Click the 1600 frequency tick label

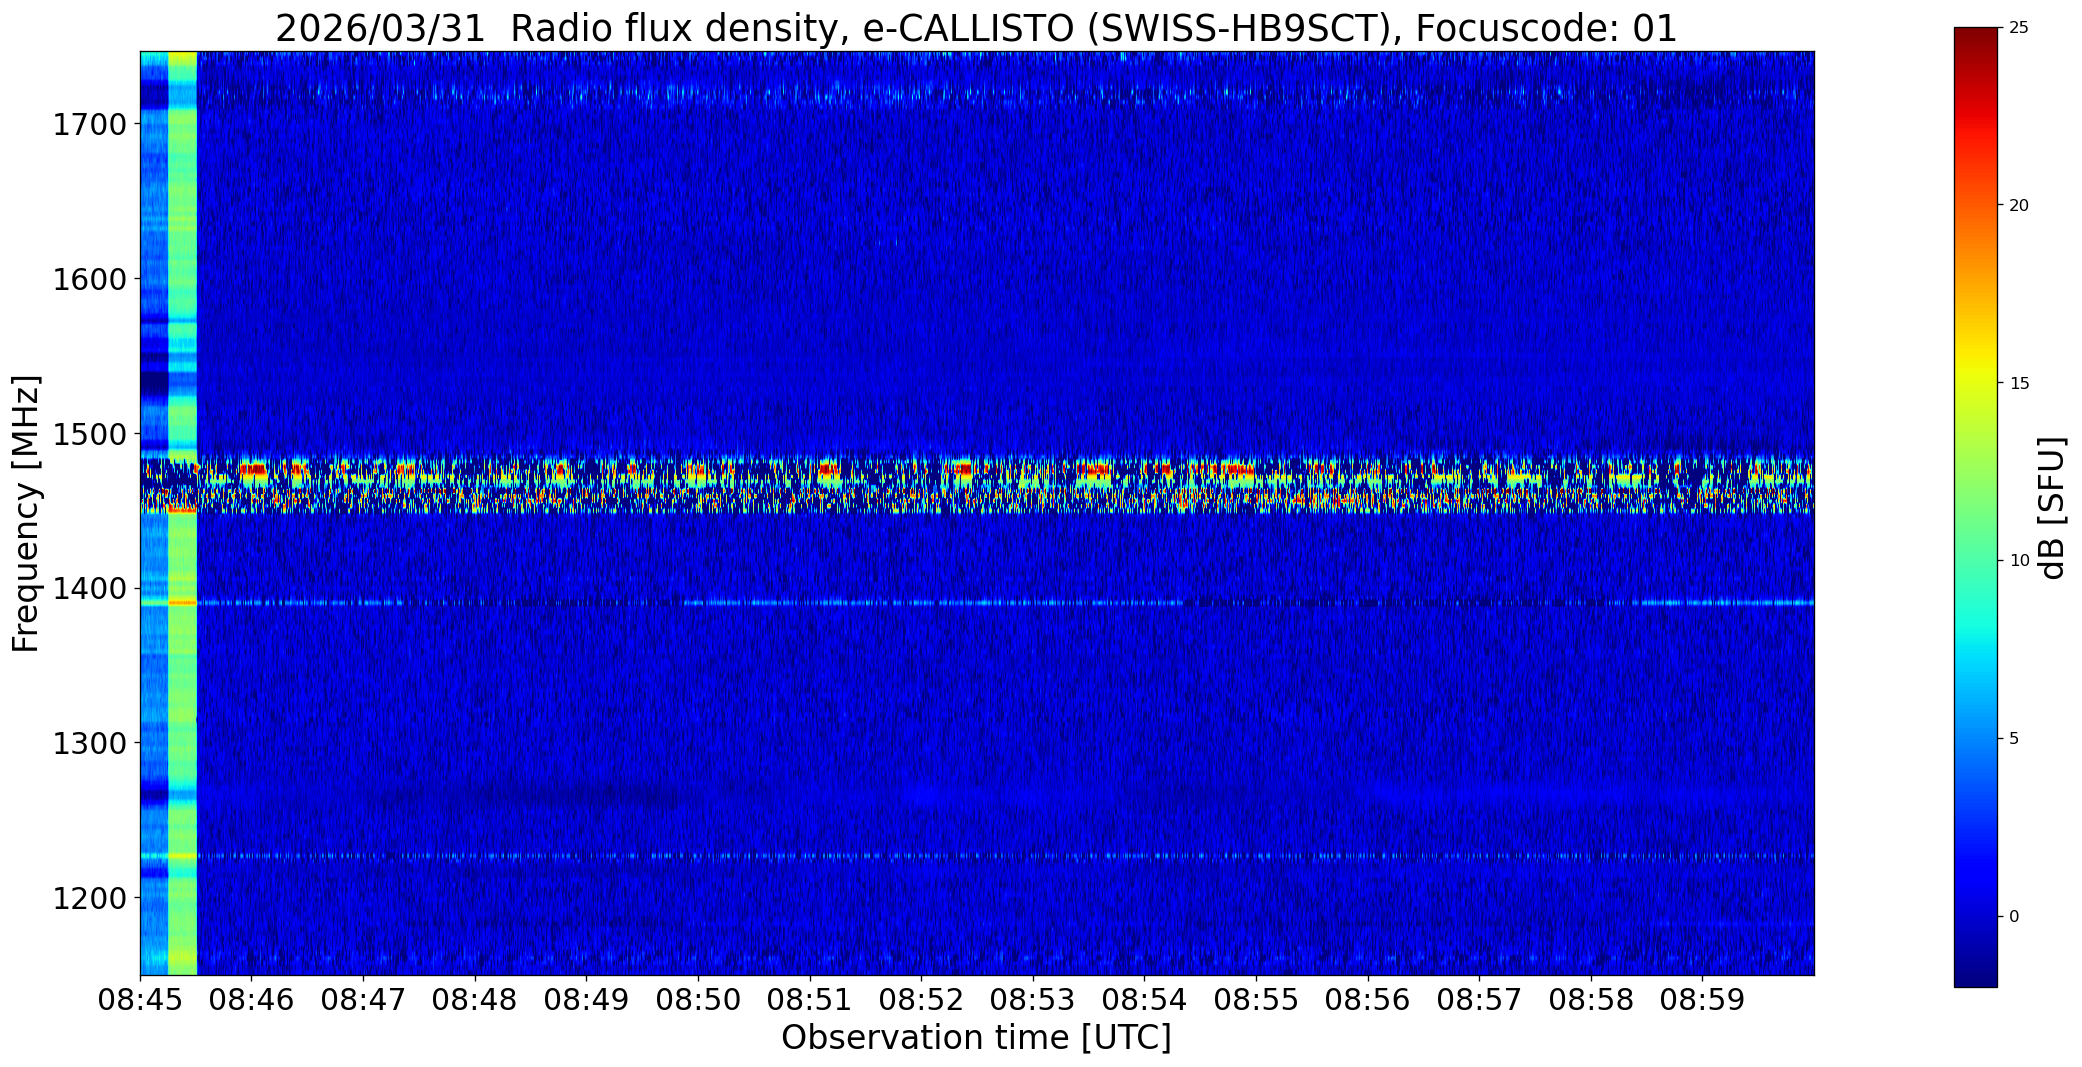(90, 279)
